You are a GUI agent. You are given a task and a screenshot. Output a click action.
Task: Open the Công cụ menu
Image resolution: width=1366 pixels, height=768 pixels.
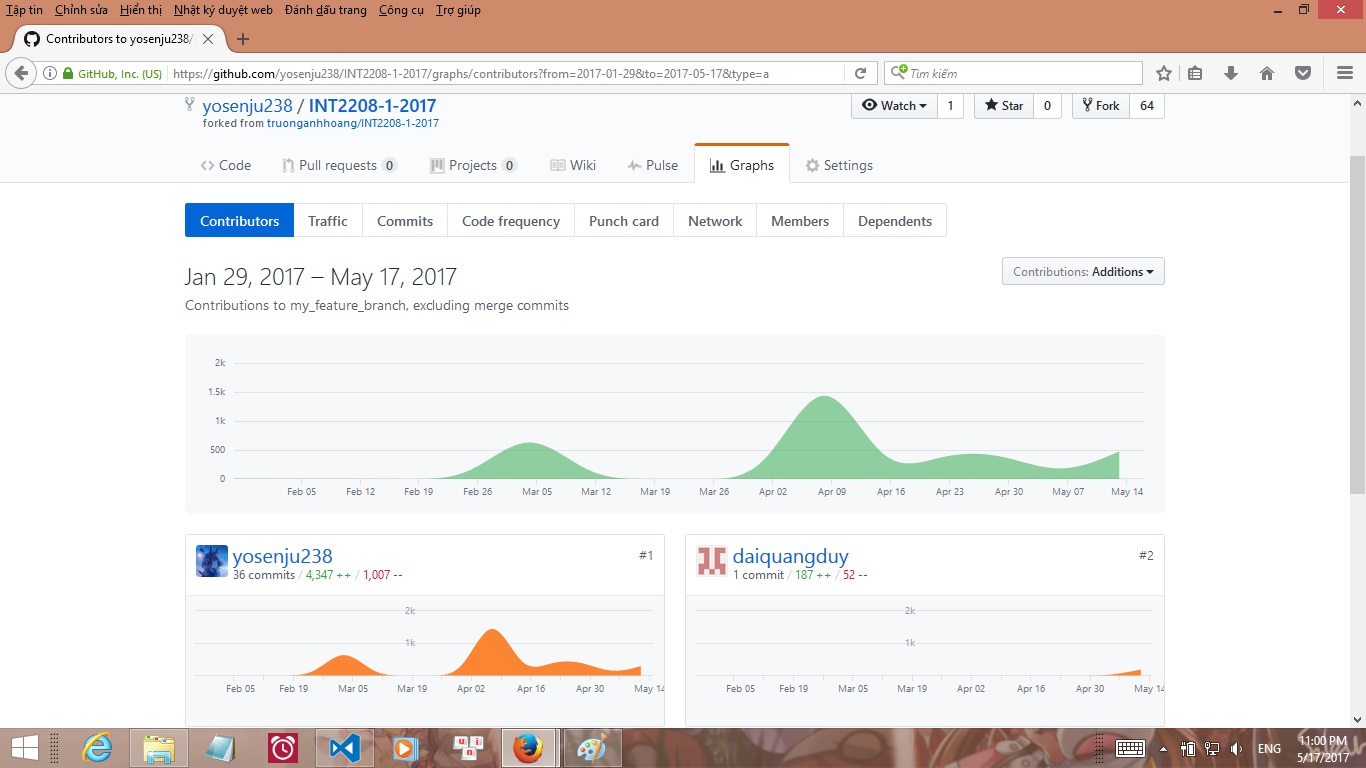[x=401, y=10]
